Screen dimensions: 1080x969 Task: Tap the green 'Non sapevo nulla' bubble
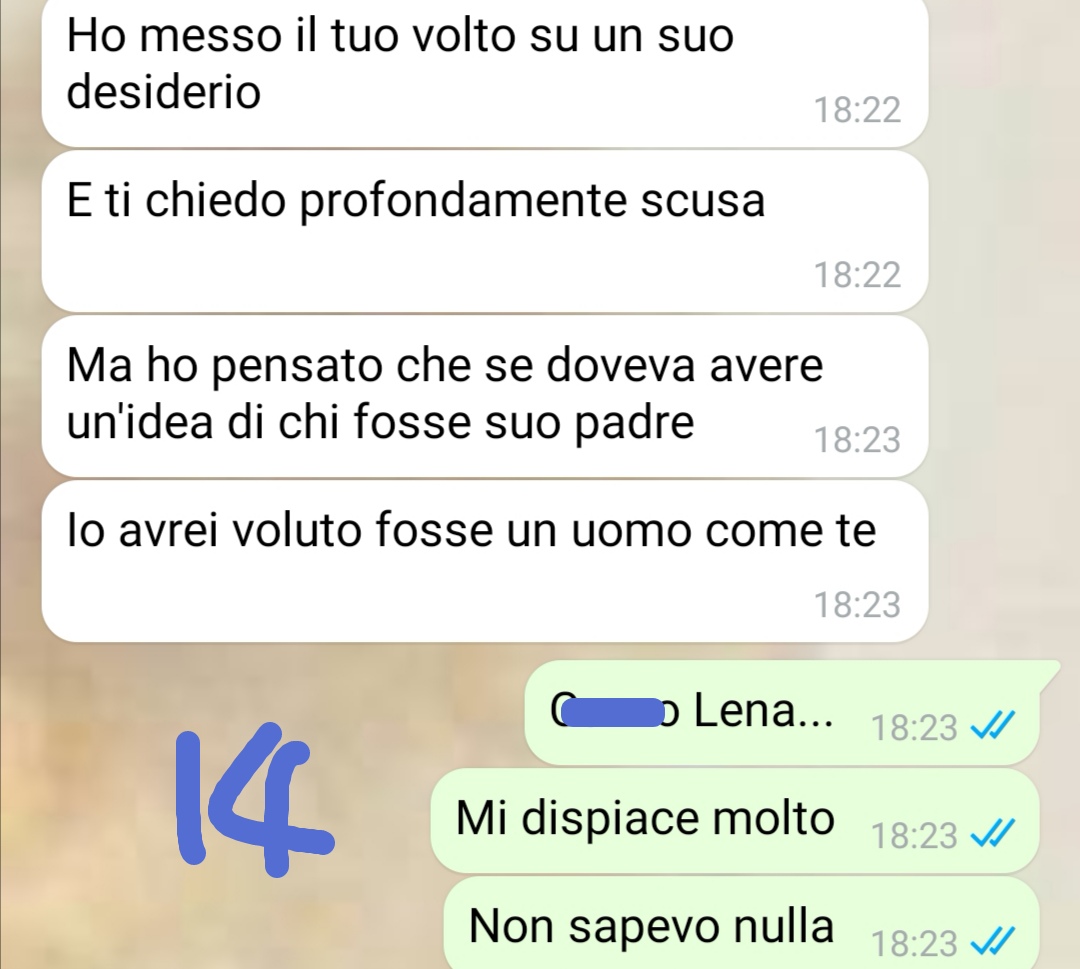[x=741, y=924]
